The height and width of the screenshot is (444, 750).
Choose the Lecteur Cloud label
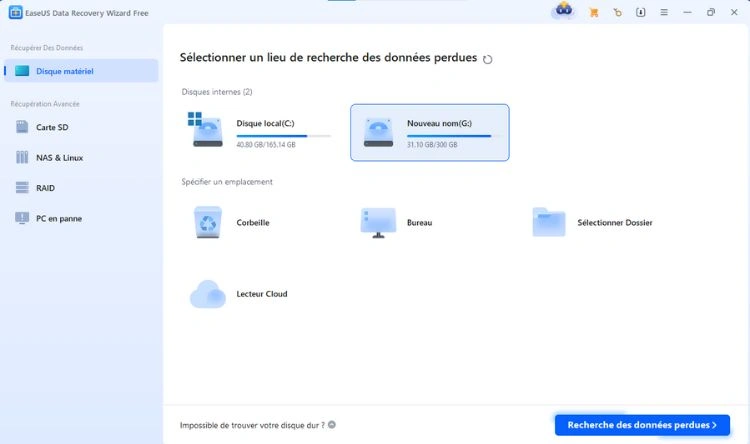(x=262, y=294)
